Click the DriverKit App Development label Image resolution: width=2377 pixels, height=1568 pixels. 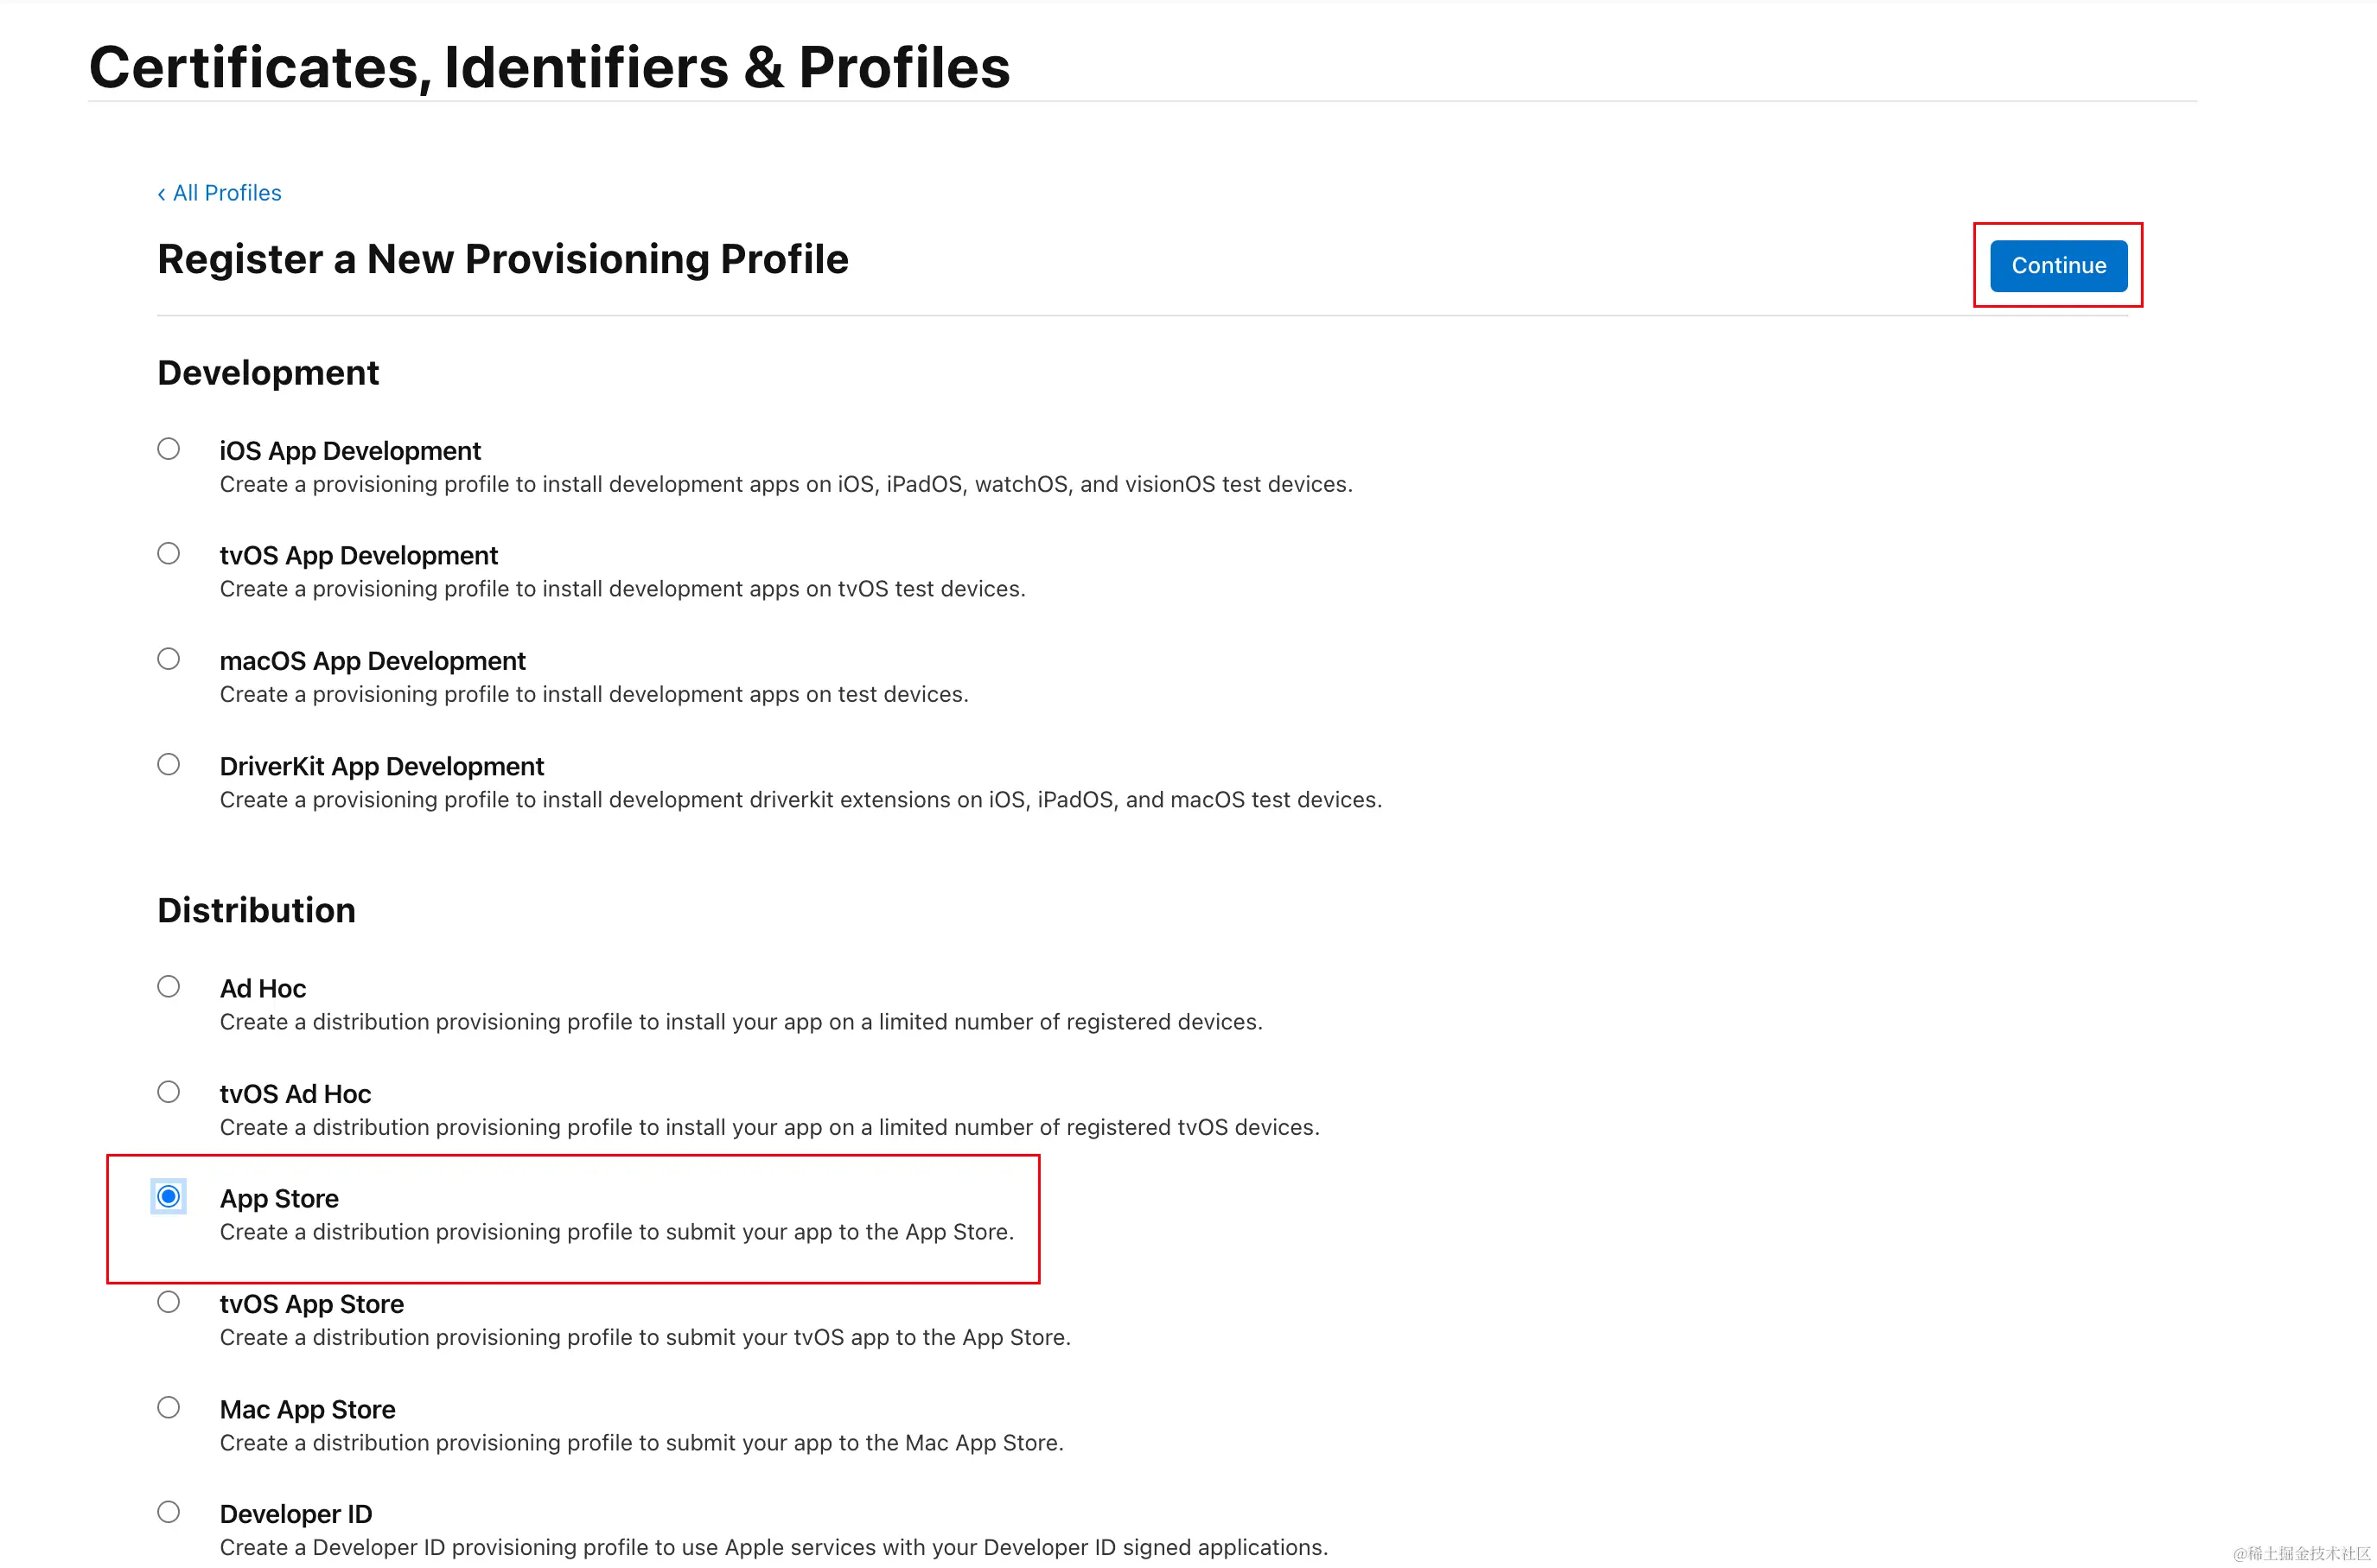(381, 767)
